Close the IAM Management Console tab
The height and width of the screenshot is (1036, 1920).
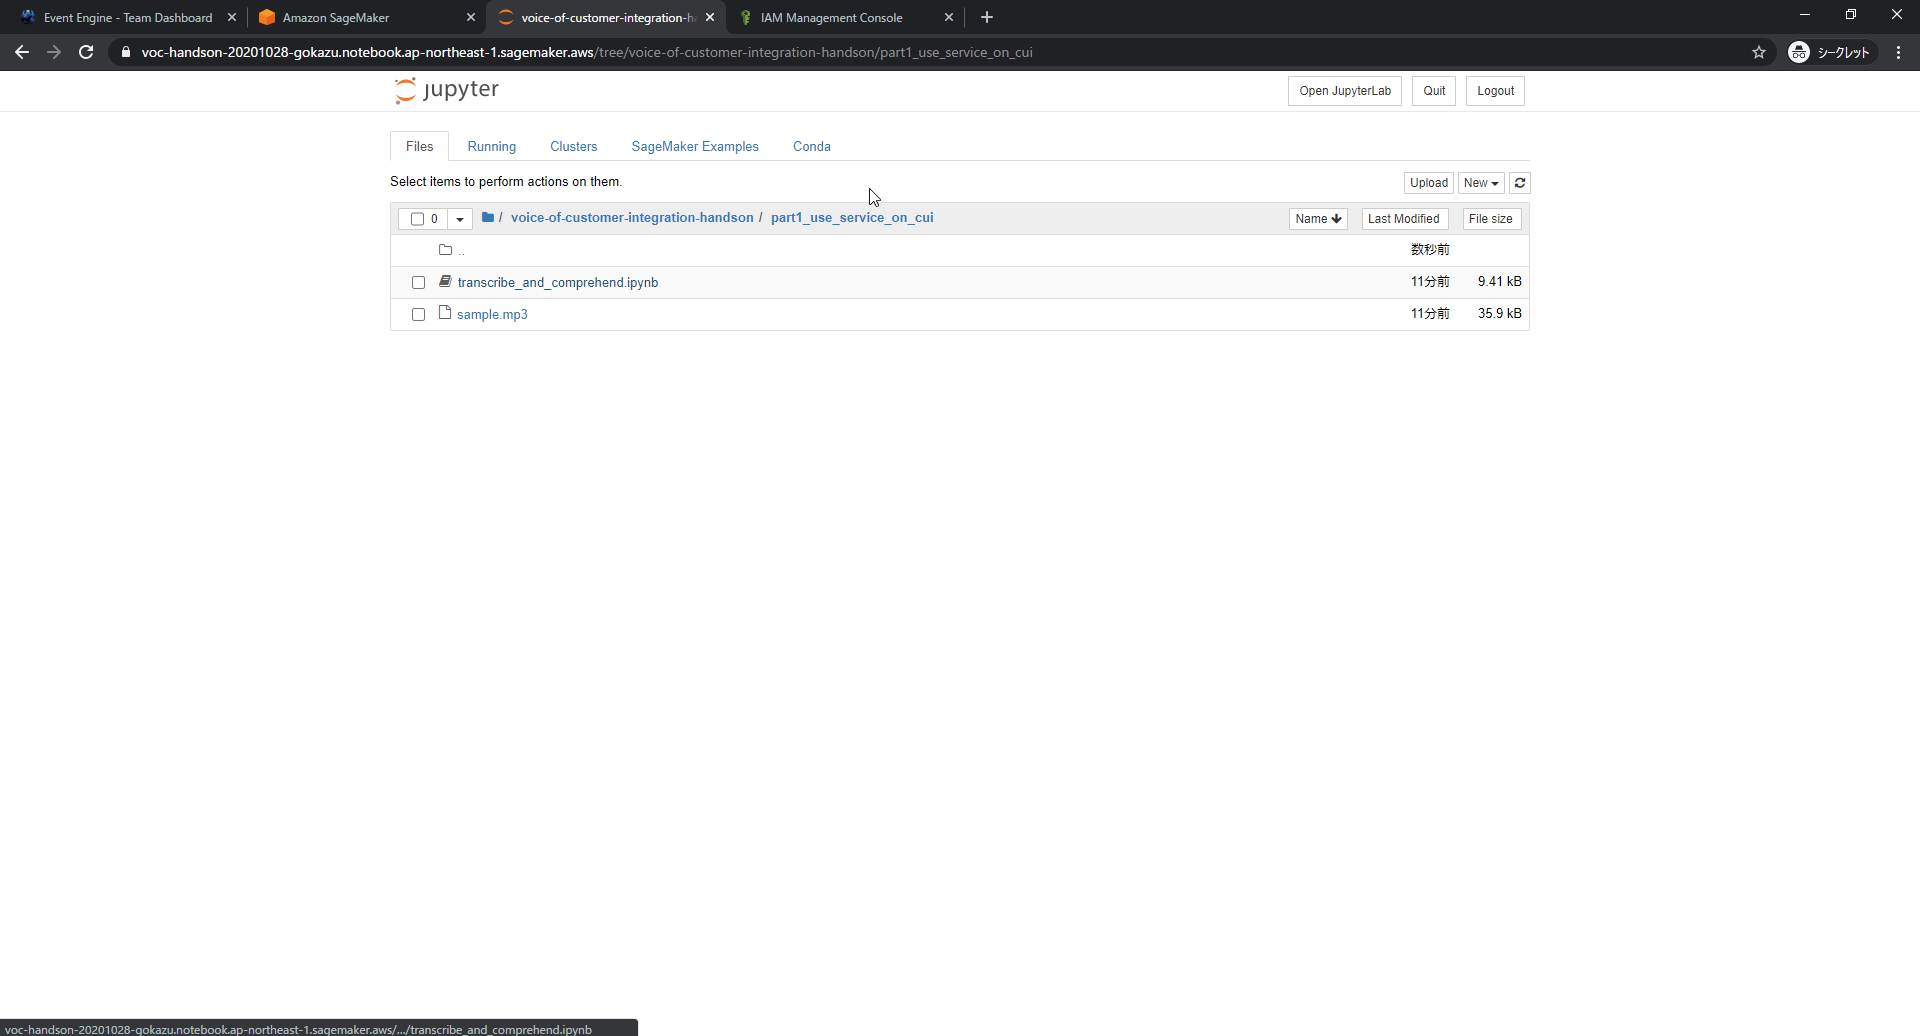(x=949, y=17)
